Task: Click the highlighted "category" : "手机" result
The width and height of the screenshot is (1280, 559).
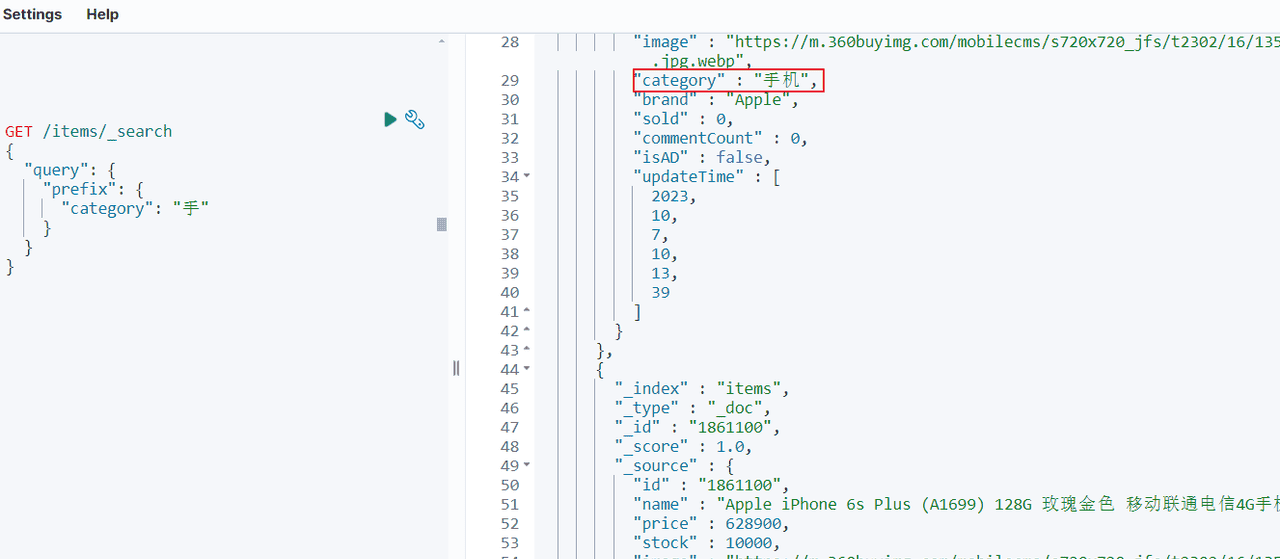Action: (x=727, y=80)
